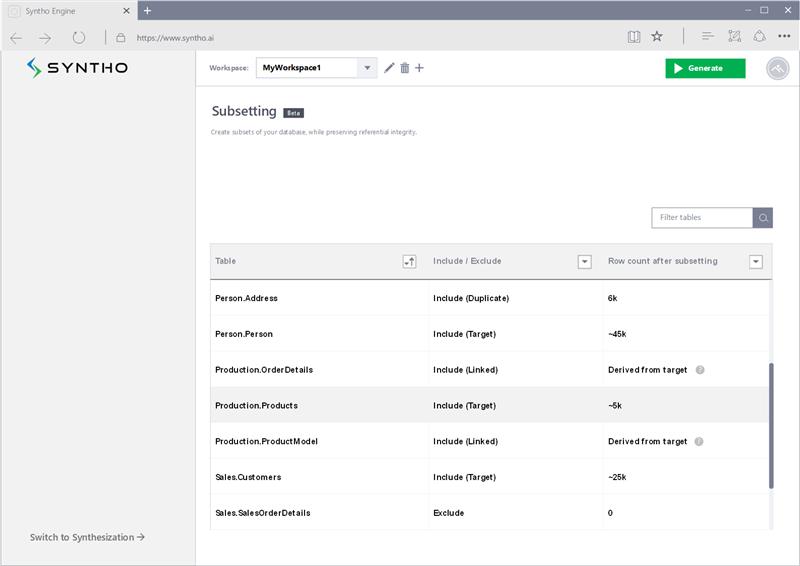Viewport: 800px width, 566px height.
Task: Click Include (Target) for Person.Person
Action: click(464, 334)
